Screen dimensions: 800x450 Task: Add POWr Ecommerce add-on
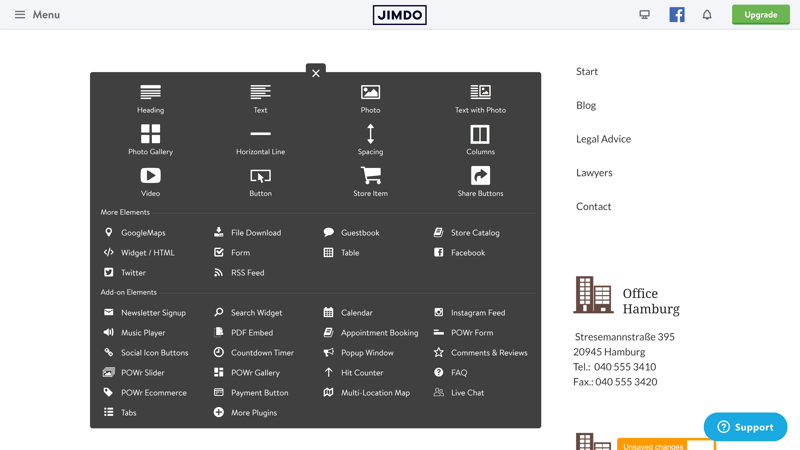click(145, 392)
